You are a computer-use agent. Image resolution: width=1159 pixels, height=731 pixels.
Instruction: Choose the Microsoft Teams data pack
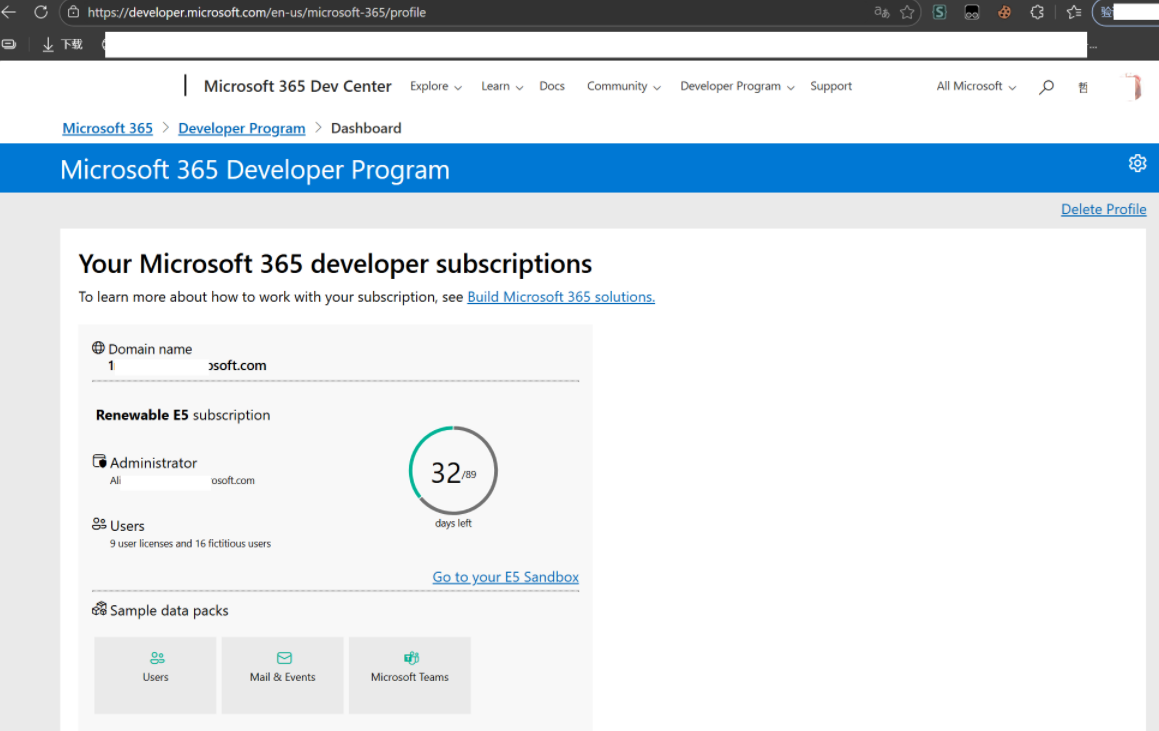(409, 675)
